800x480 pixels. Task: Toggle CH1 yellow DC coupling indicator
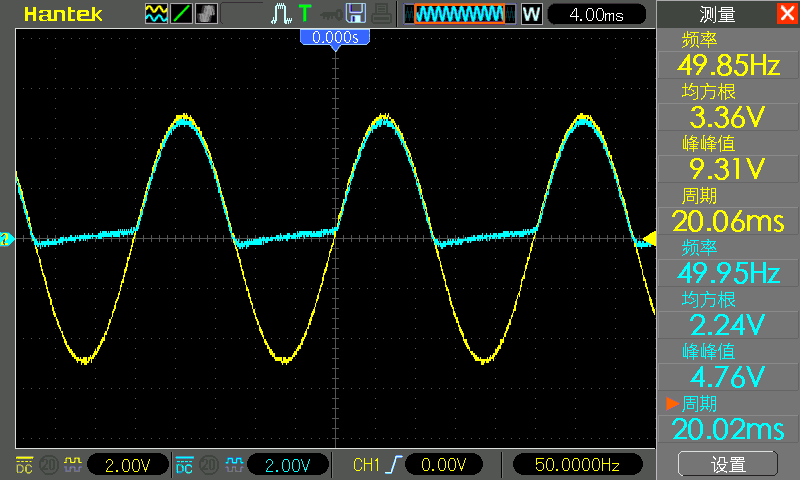point(23,465)
